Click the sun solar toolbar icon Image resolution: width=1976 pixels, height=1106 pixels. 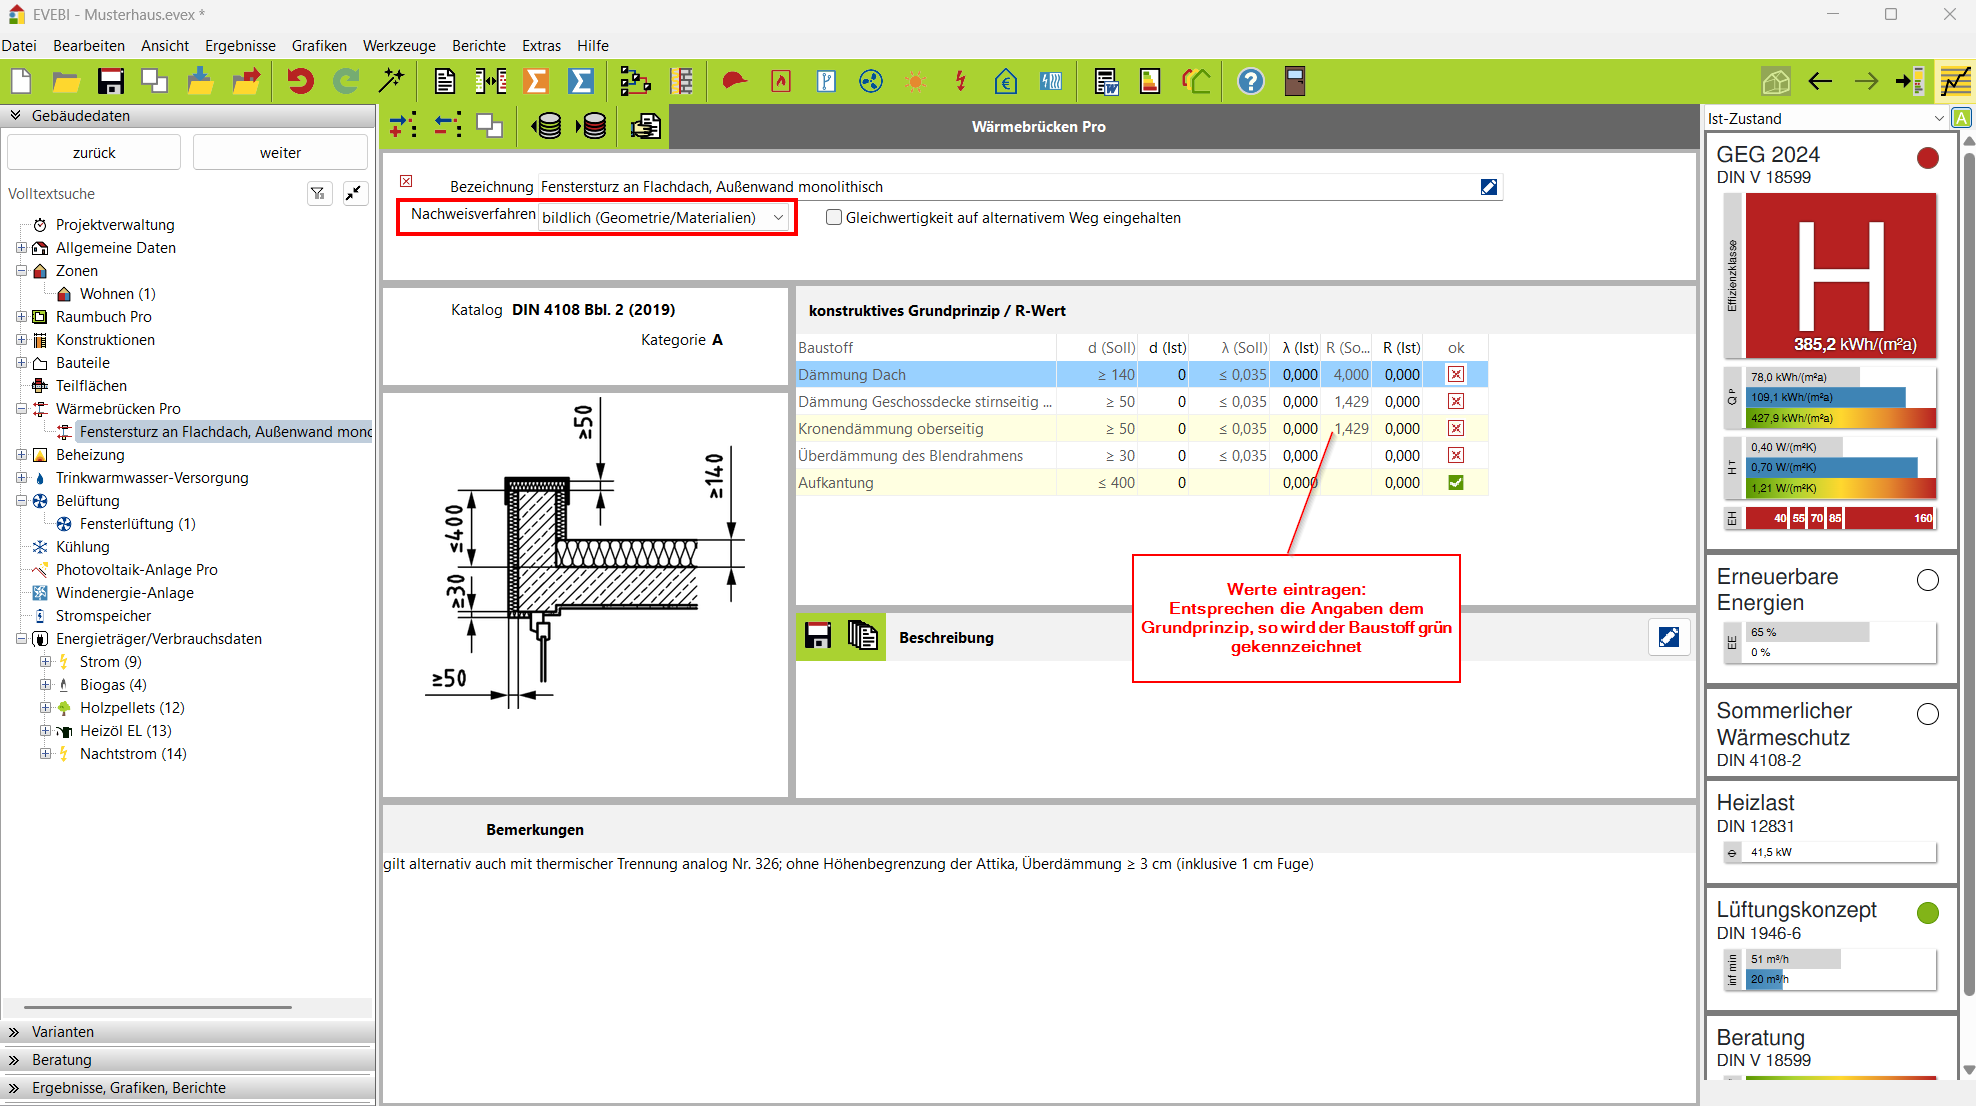point(915,81)
